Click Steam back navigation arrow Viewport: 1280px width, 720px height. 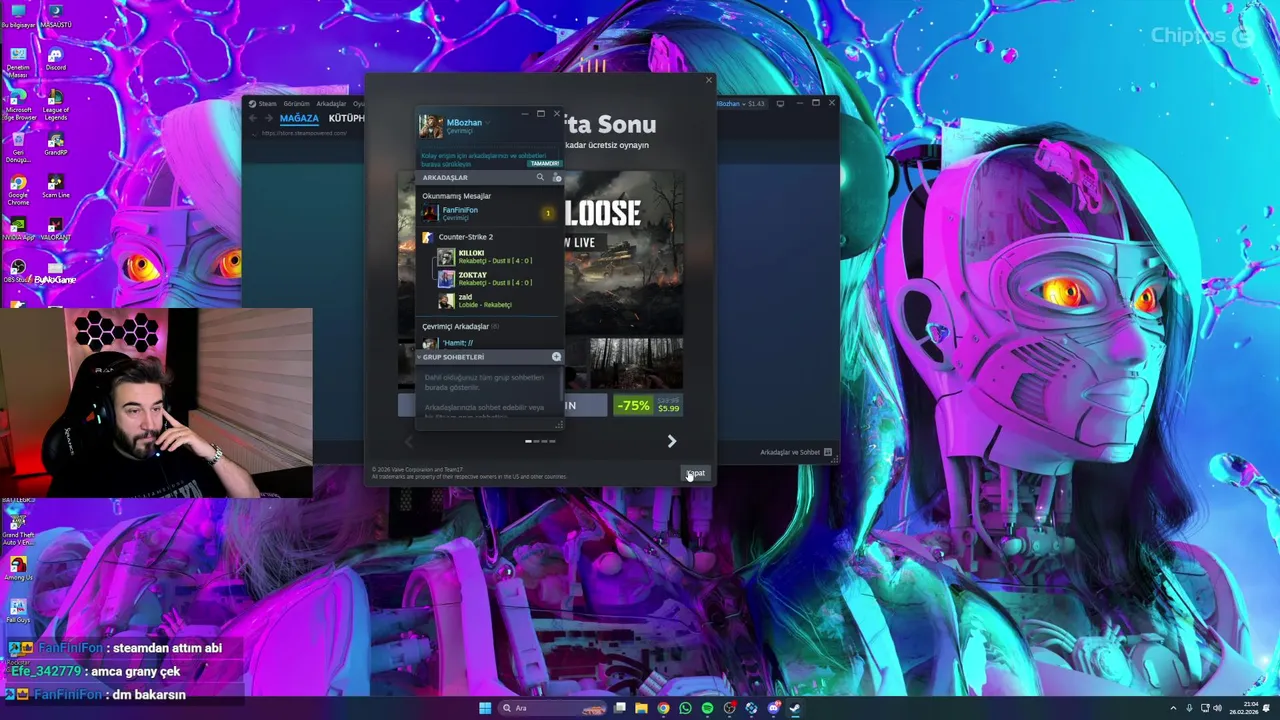[x=253, y=118]
